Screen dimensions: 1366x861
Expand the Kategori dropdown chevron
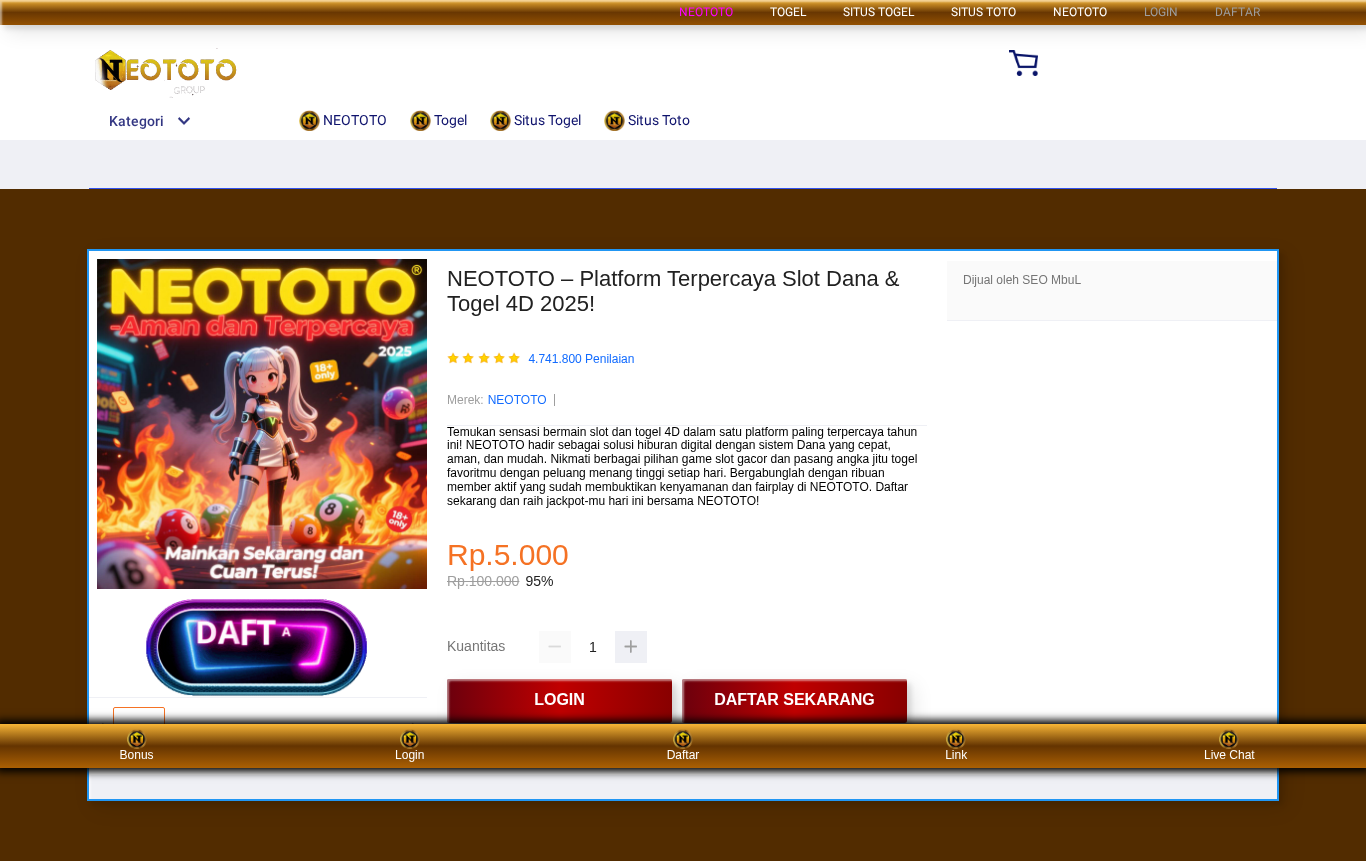pyautogui.click(x=184, y=121)
